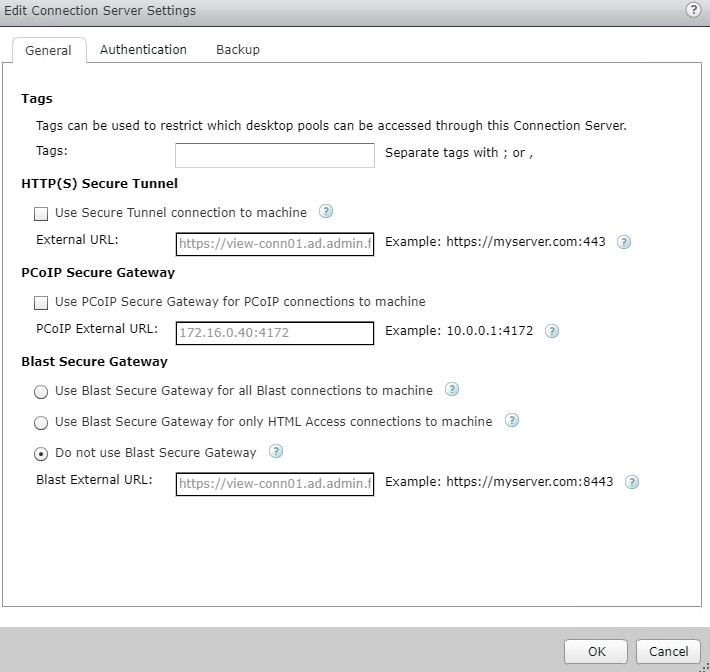The width and height of the screenshot is (710, 672).
Task: Click the PCoIP External URL field
Action: tap(274, 333)
